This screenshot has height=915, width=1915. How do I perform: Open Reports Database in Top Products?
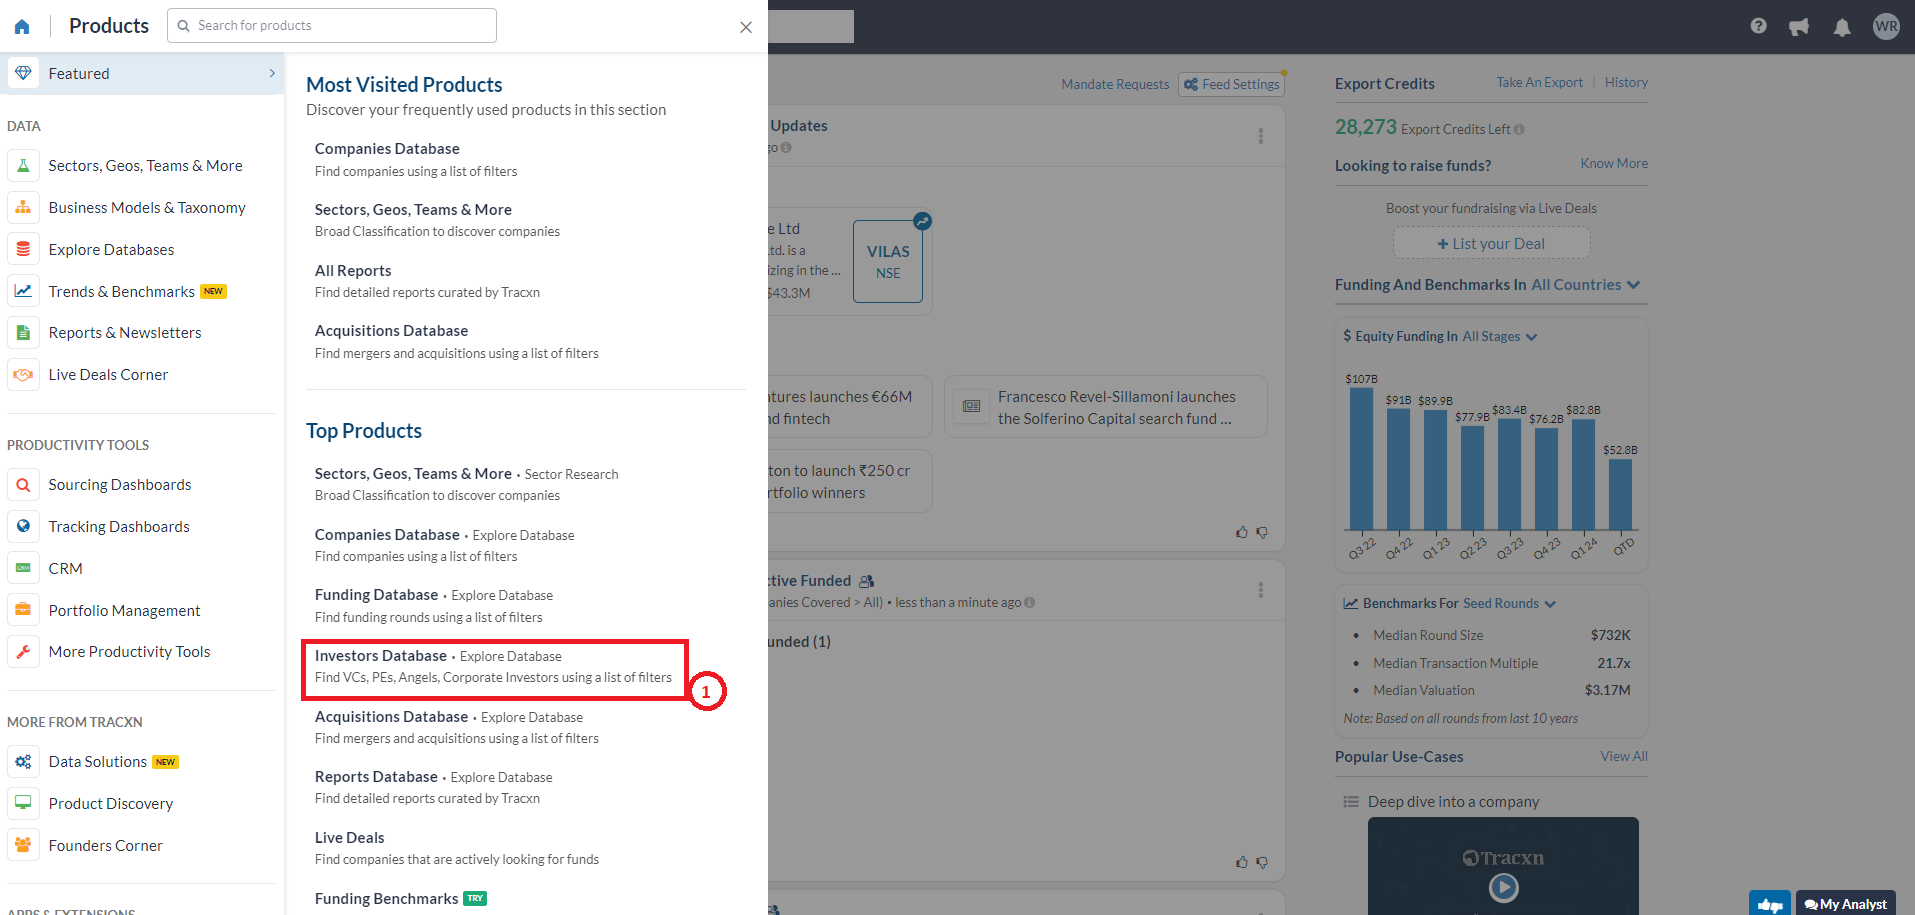point(376,776)
